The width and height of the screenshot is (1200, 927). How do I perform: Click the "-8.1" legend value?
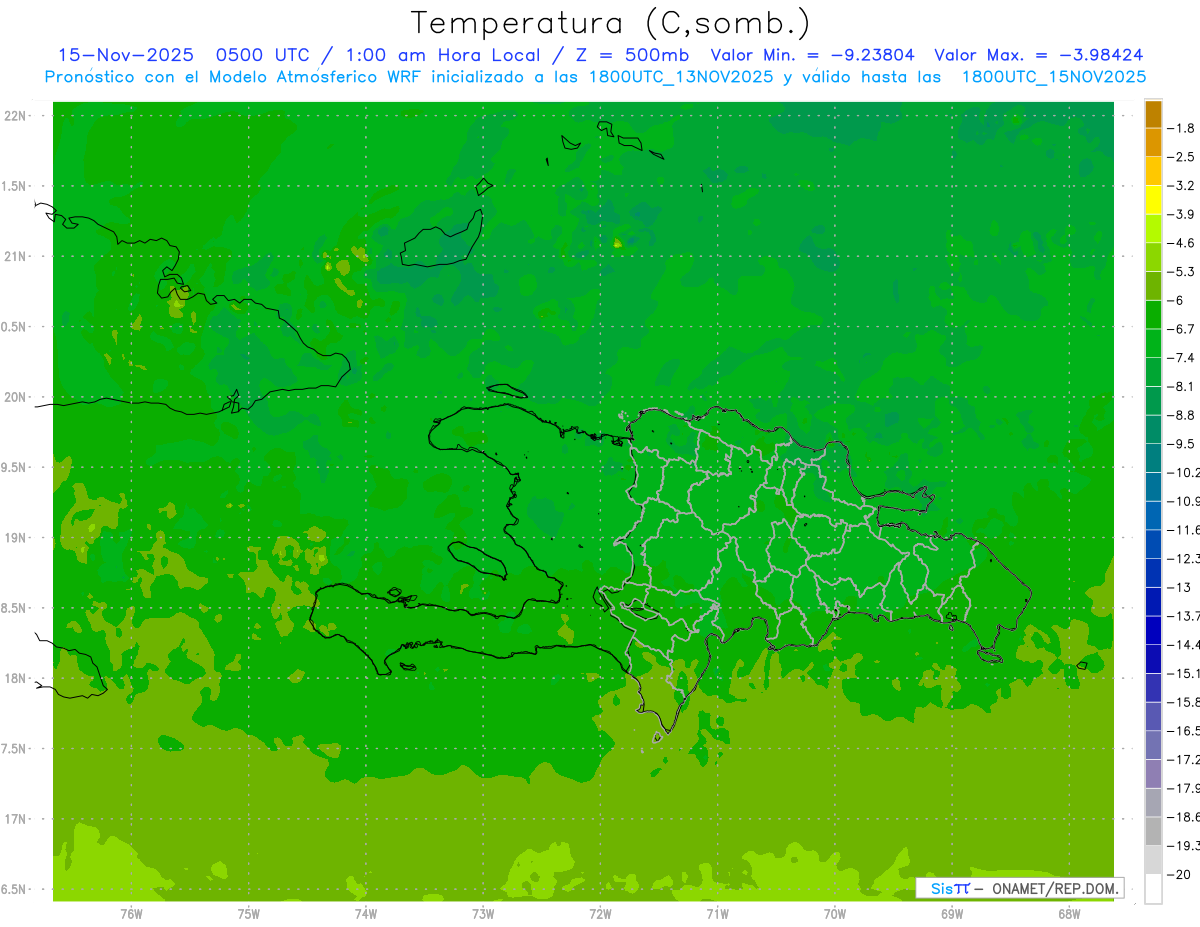point(1181,386)
